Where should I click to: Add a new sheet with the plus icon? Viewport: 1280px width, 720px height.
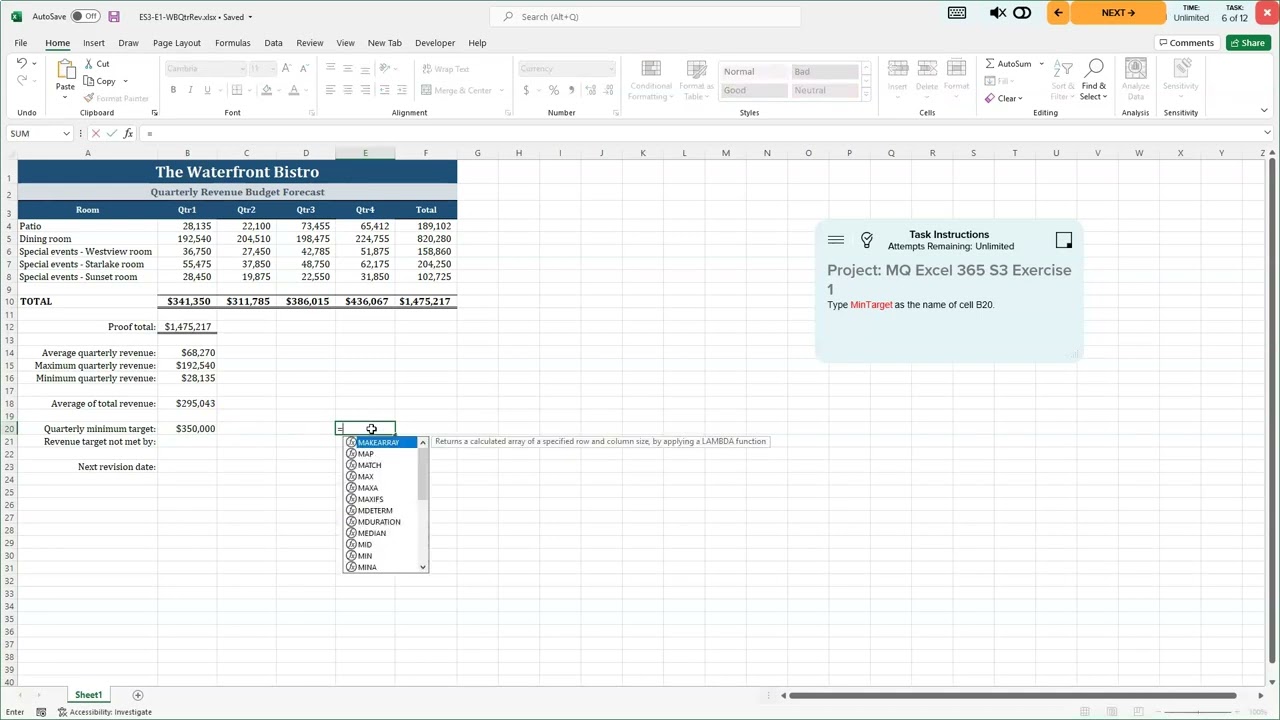(x=138, y=695)
